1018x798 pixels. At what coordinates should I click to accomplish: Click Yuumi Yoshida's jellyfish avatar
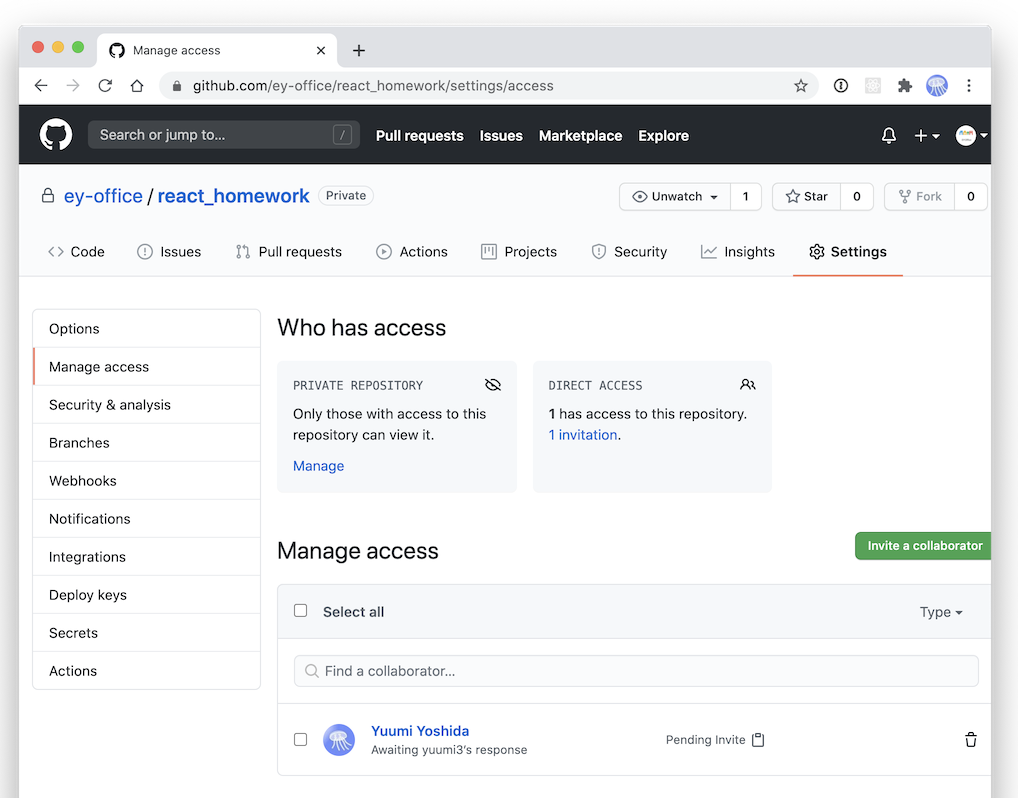pos(339,740)
